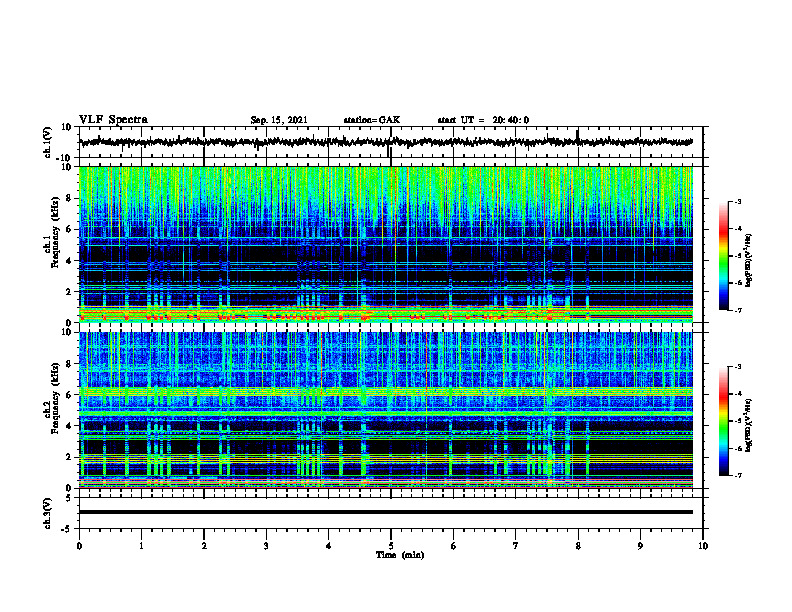Click the ch.2 spectrogram color bar
This screenshot has width=792, height=612.
click(723, 421)
